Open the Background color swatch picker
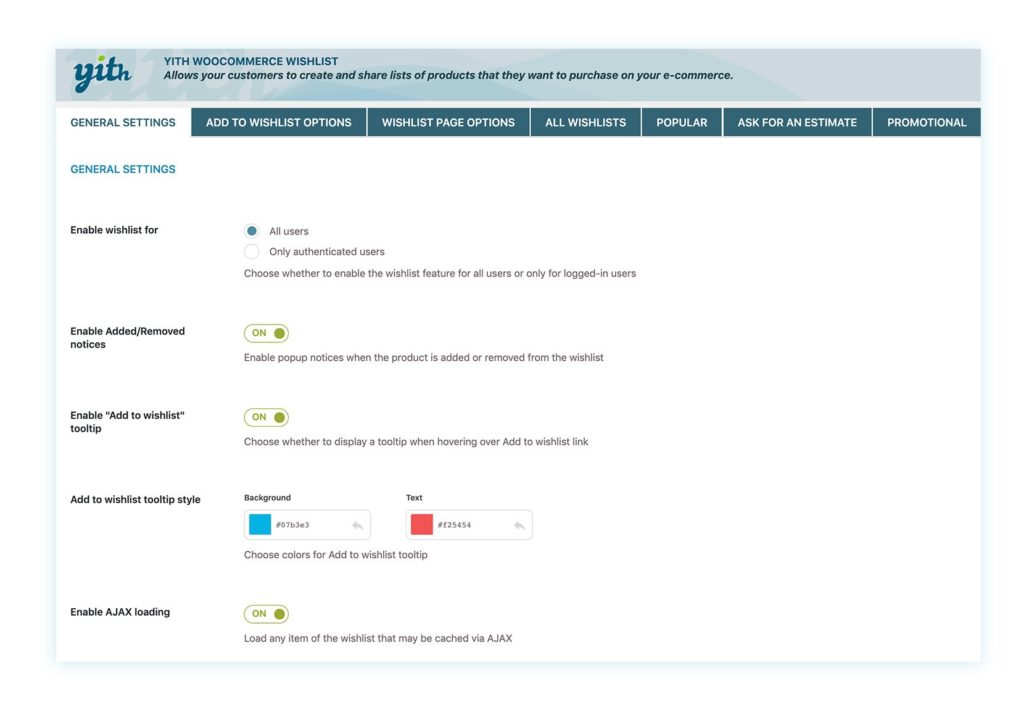The width and height of the screenshot is (1024, 726). pos(260,524)
